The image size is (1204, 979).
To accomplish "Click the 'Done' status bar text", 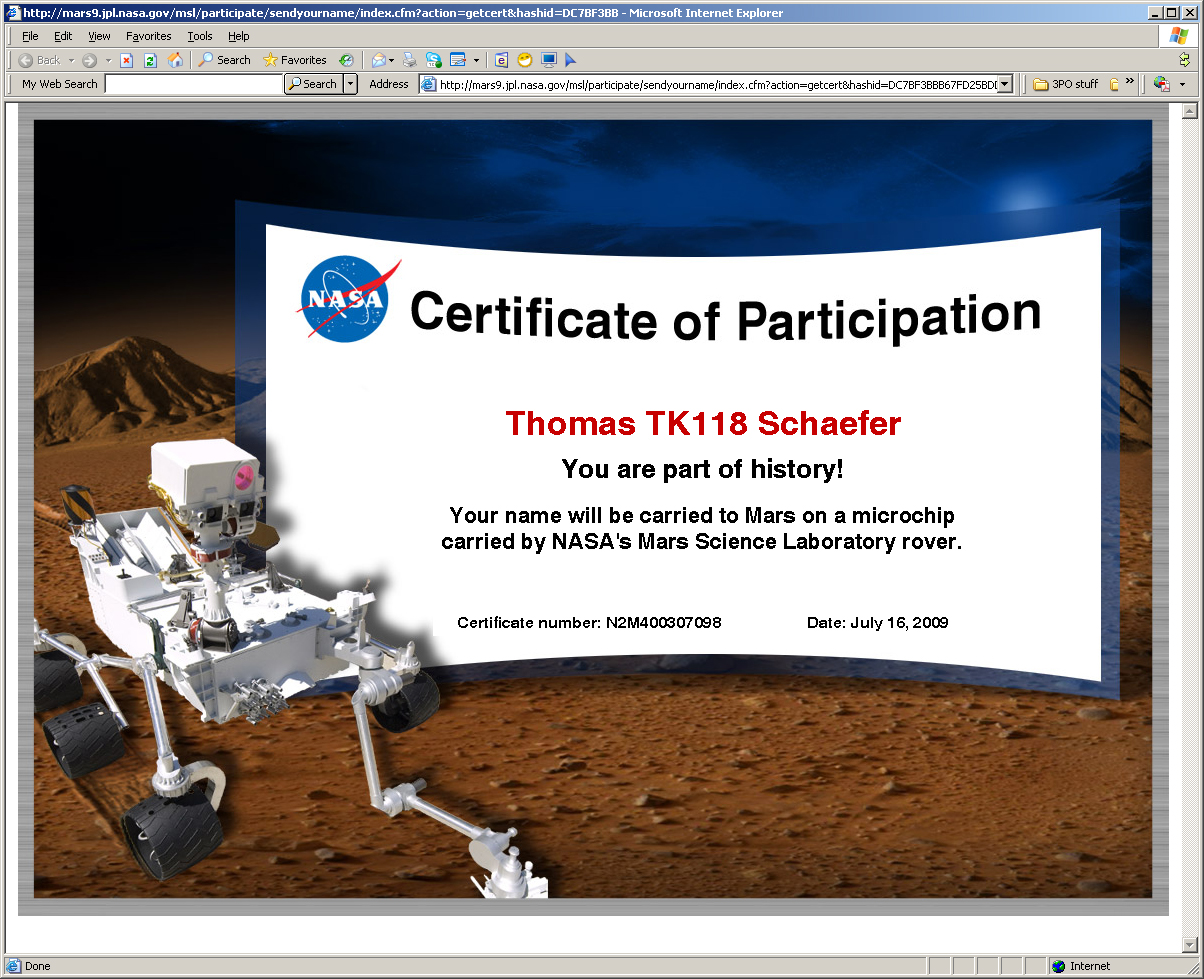I will click(x=38, y=966).
